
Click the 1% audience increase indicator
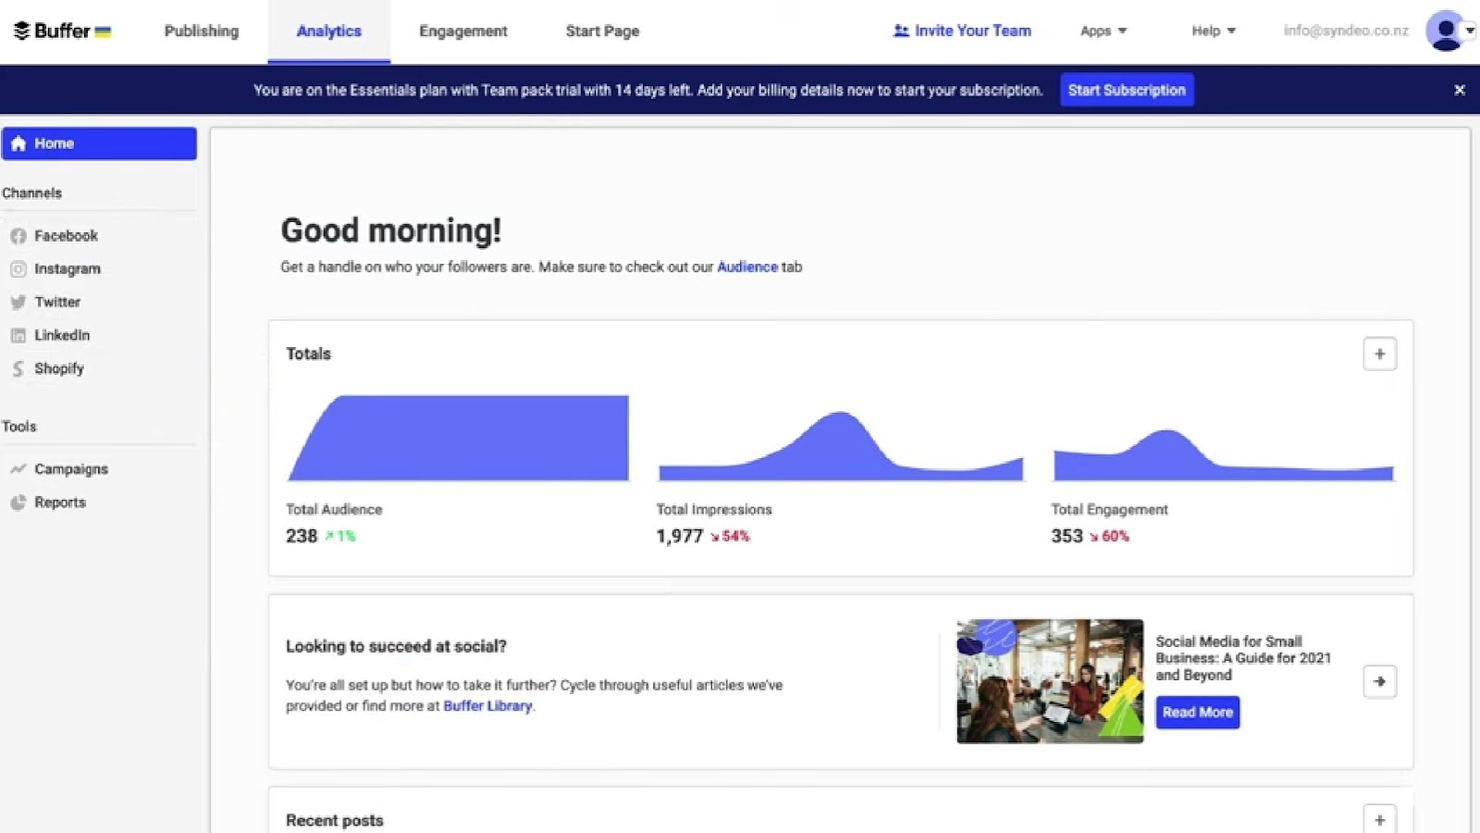(x=340, y=536)
